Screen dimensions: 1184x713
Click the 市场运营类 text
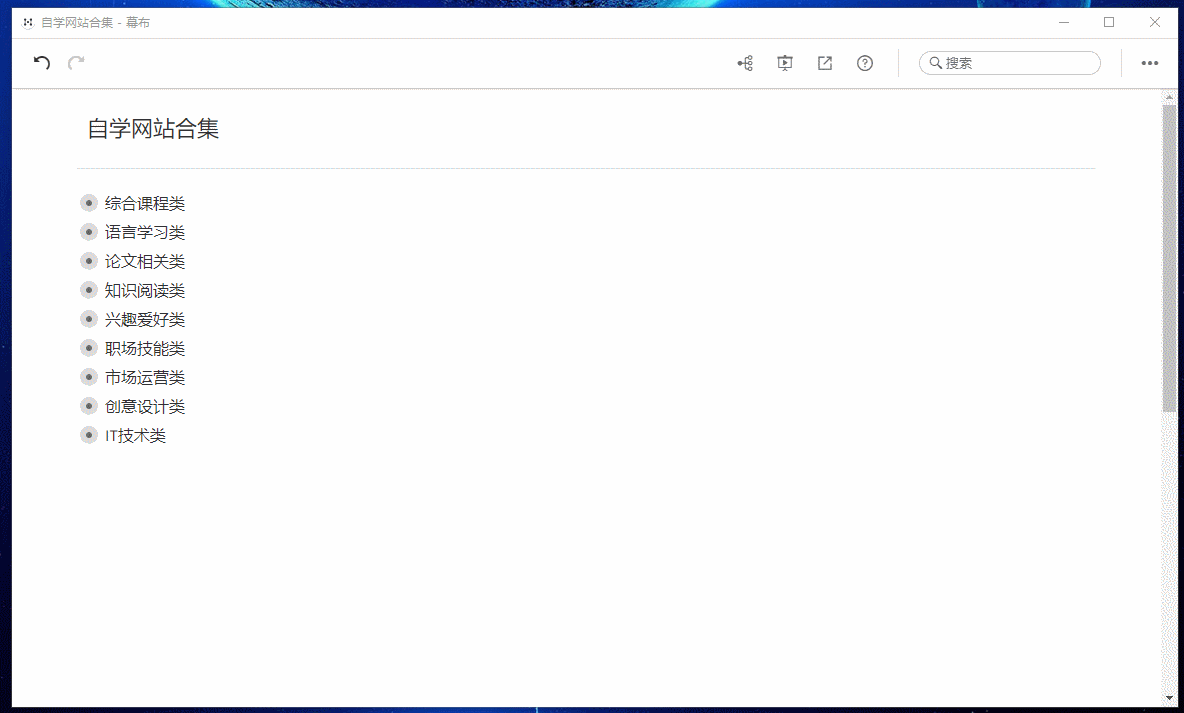click(145, 377)
